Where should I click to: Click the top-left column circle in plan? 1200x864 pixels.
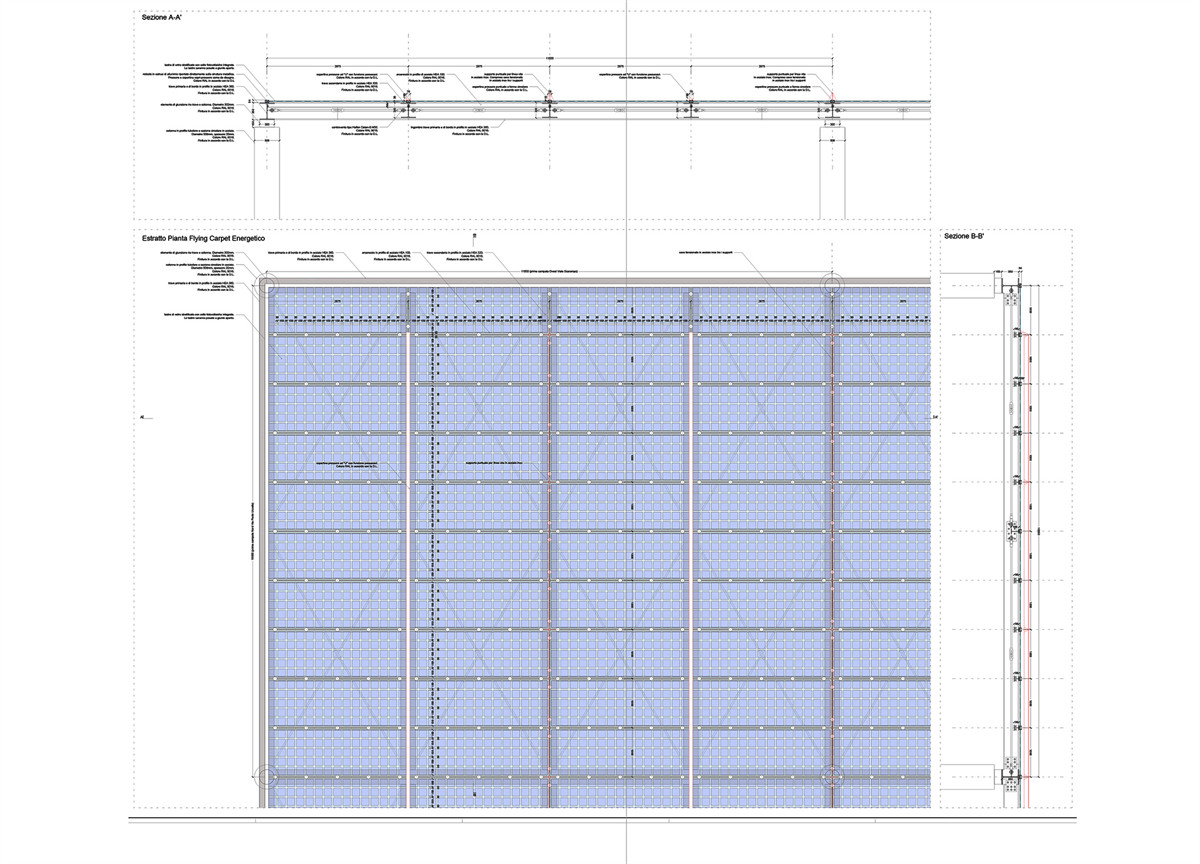(x=266, y=288)
